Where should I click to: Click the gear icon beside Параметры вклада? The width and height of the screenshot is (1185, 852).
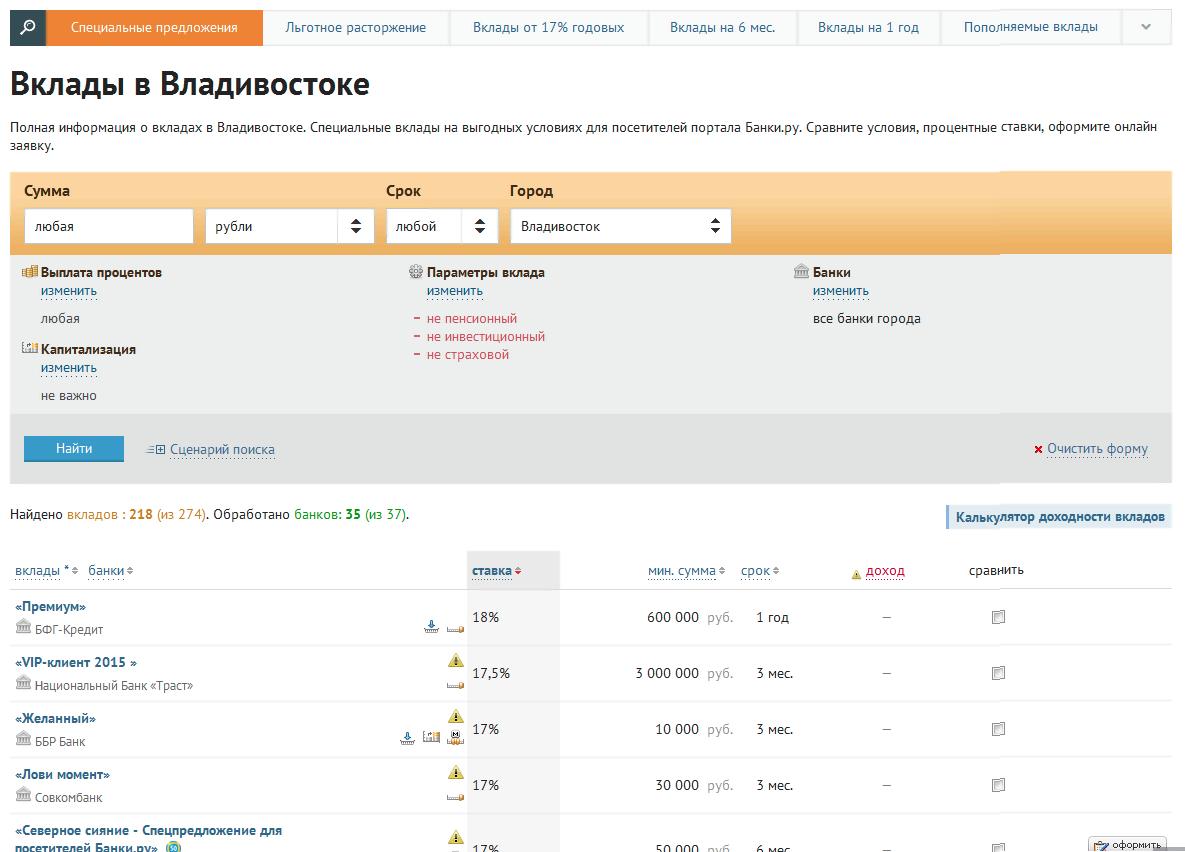tap(416, 271)
